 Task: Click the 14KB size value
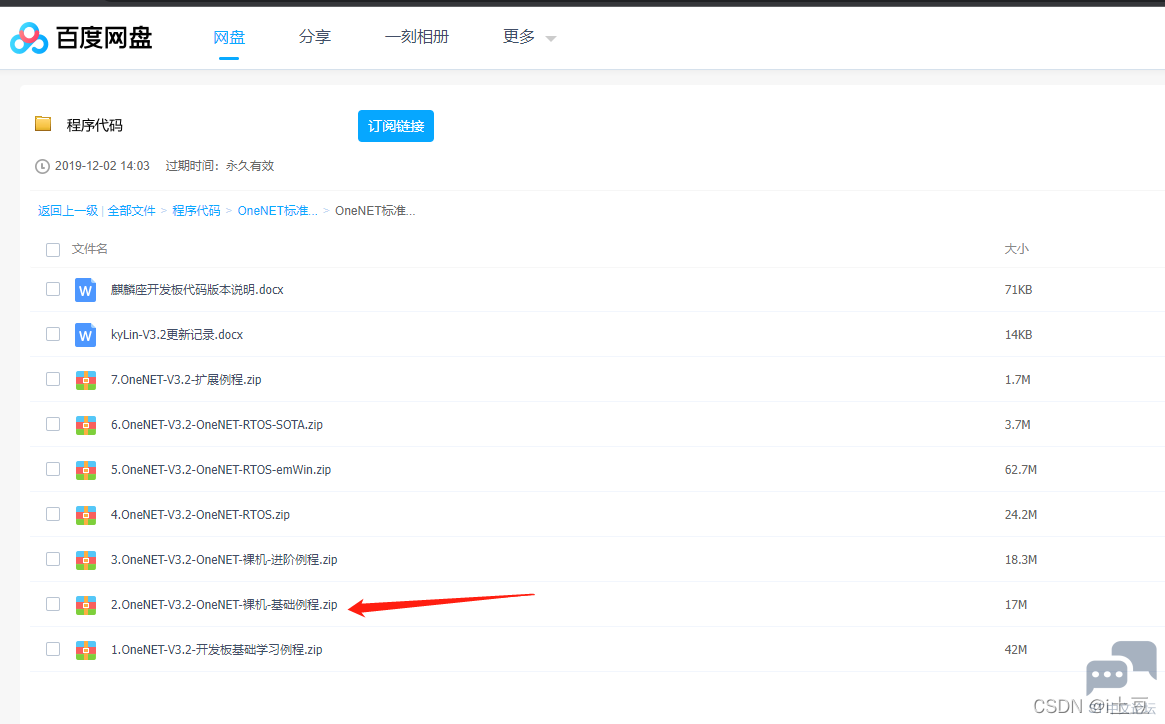1019,334
